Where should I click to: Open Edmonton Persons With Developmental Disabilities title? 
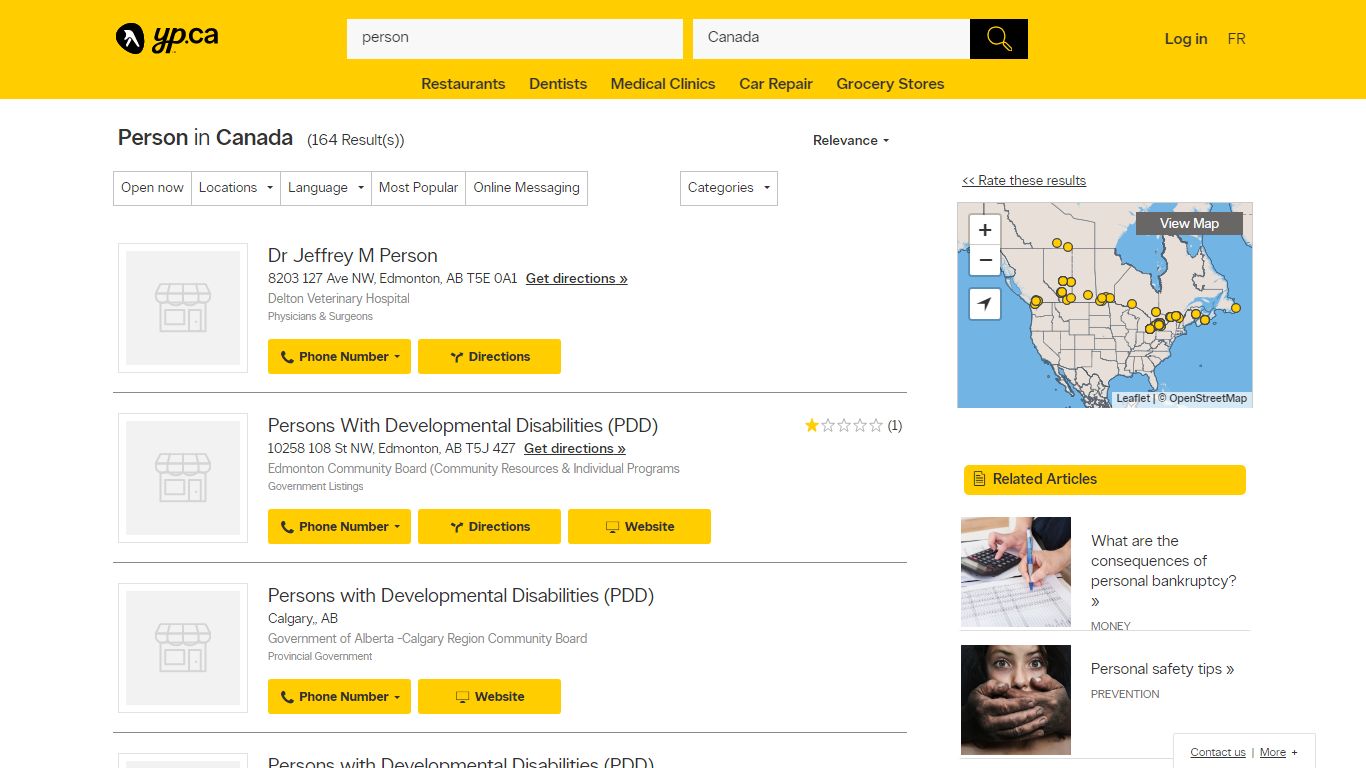click(x=463, y=426)
